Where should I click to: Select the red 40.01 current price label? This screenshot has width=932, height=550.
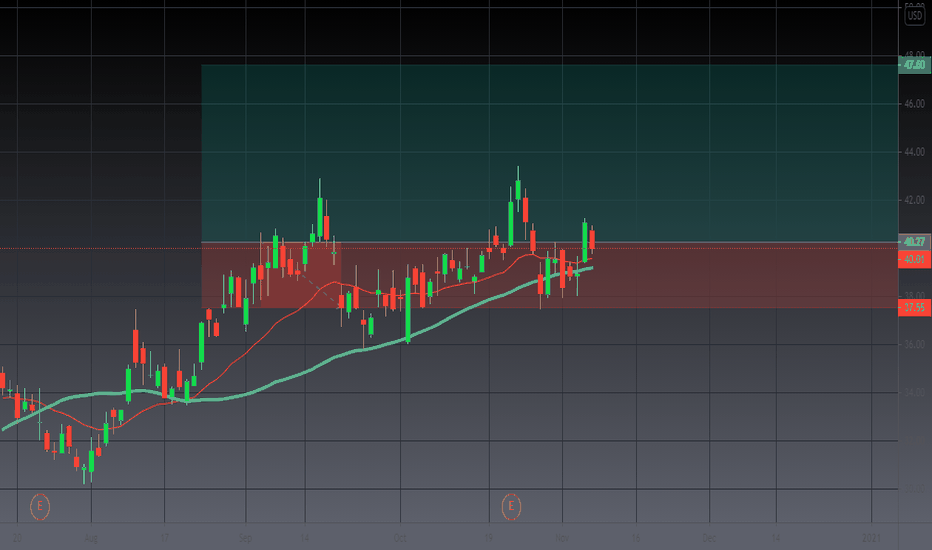click(x=914, y=259)
